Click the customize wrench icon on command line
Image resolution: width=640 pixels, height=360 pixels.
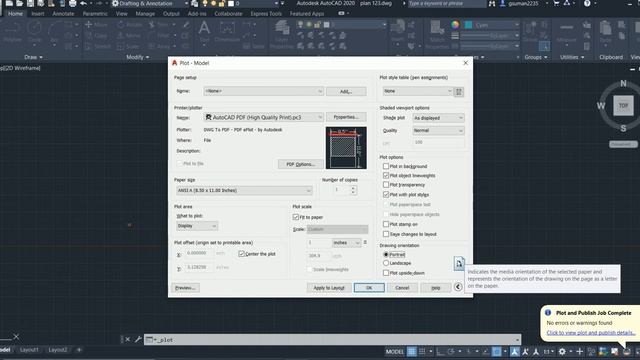coord(138,339)
